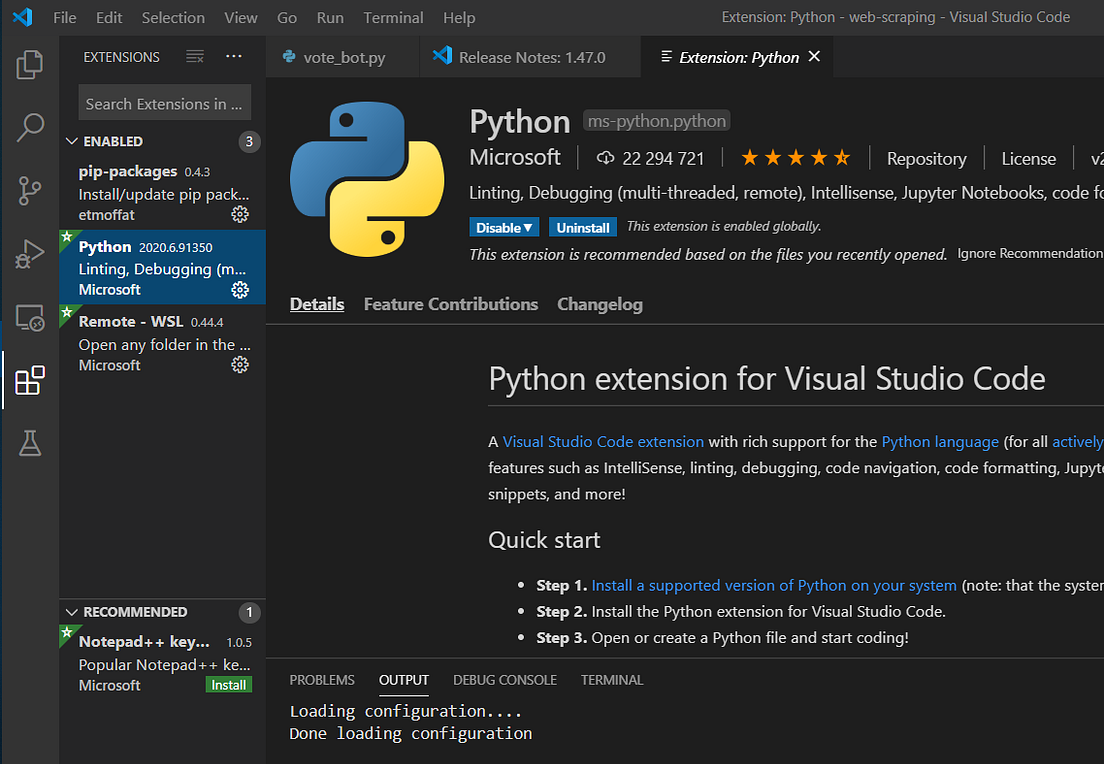The image size is (1104, 764).
Task: Click the Uninstall button
Action: 583,228
